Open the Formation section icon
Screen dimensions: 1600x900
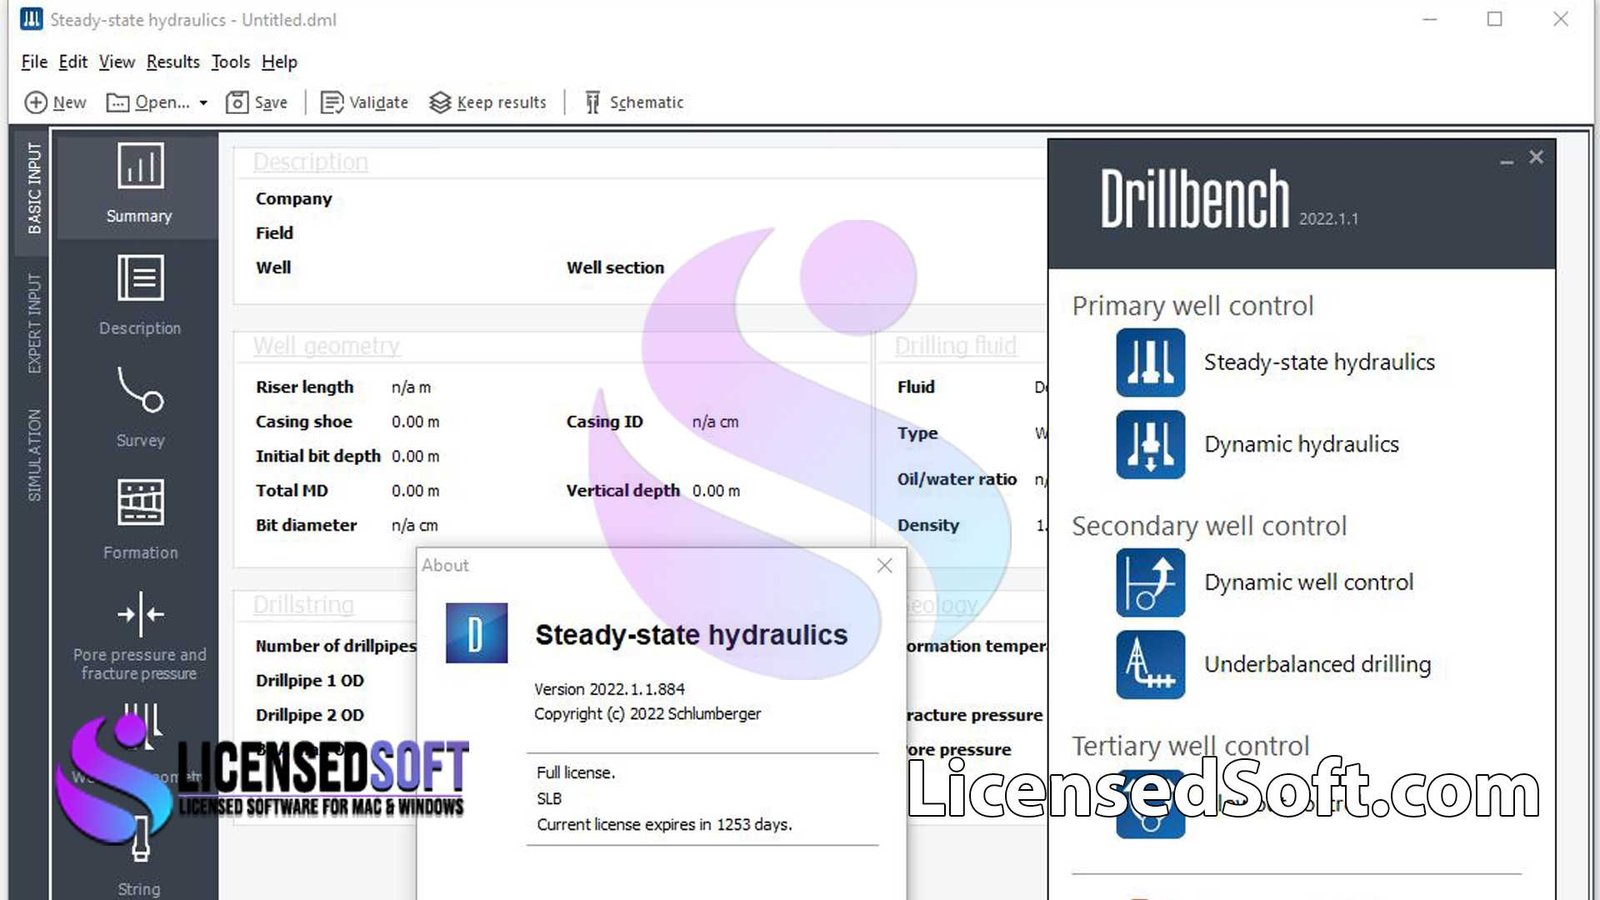[140, 501]
